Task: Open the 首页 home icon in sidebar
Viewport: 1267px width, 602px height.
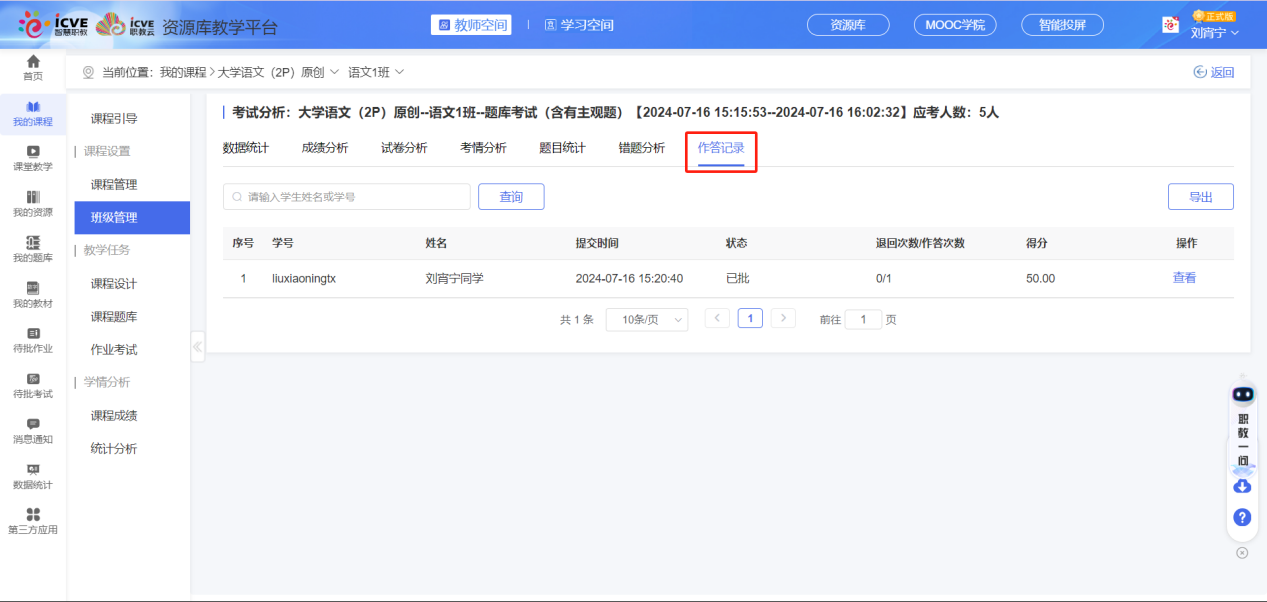Action: pos(33,68)
